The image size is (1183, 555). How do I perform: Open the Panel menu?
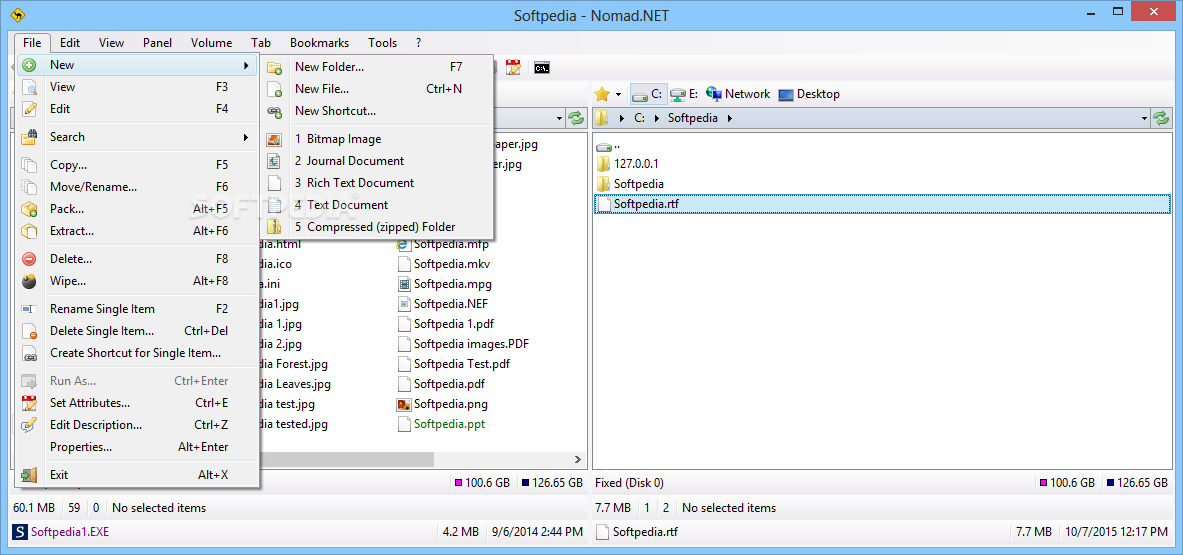[x=158, y=43]
